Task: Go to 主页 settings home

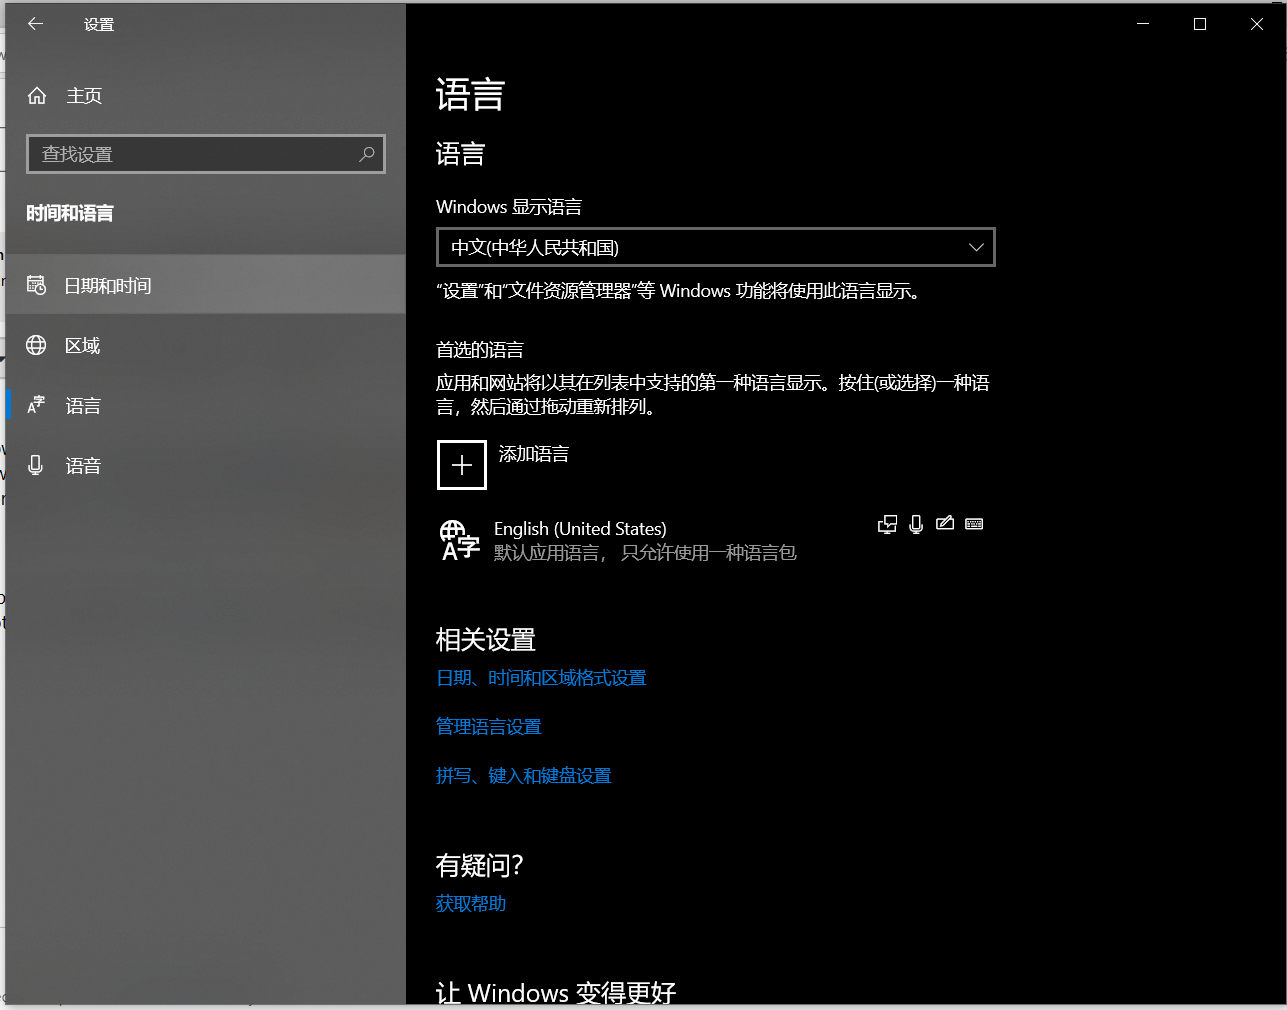Action: tap(206, 95)
